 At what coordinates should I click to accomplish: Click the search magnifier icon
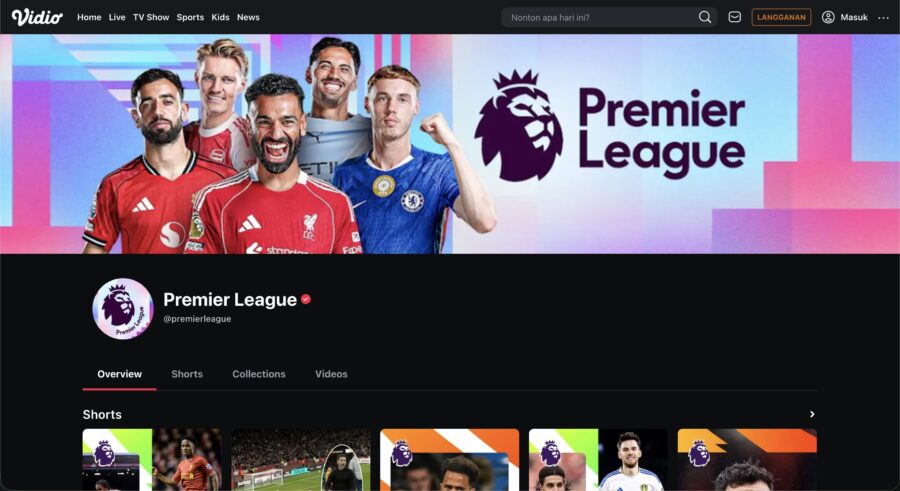tap(705, 17)
